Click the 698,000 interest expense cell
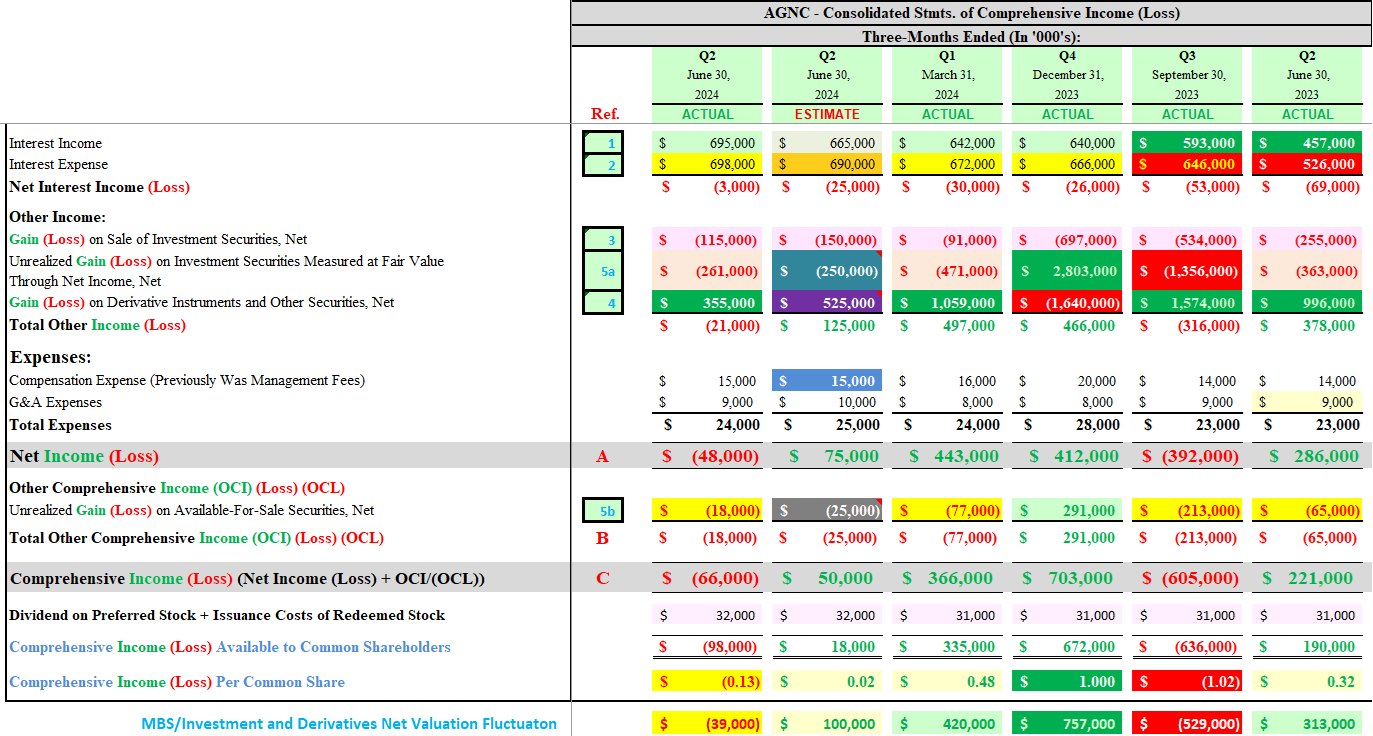This screenshot has width=1373, height=736. [x=707, y=165]
